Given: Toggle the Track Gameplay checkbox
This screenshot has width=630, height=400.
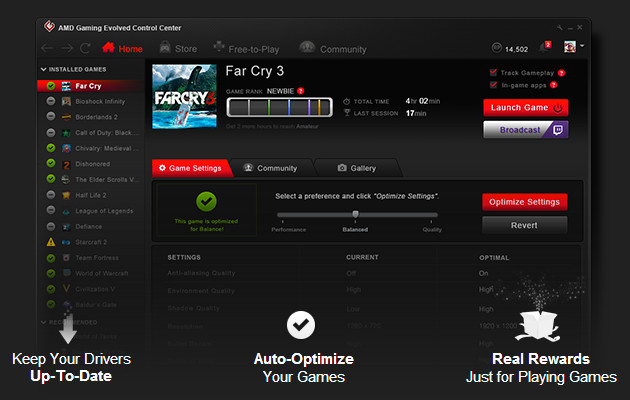Looking at the screenshot, I should pos(493,72).
